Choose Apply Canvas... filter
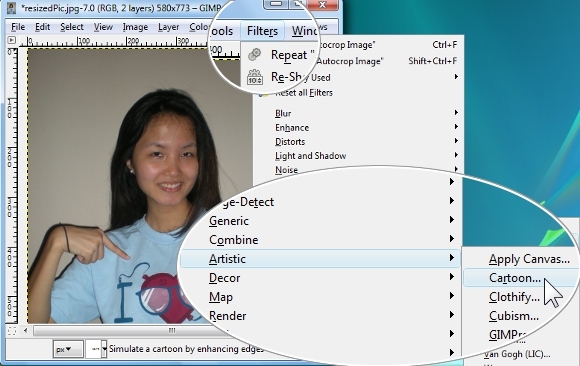This screenshot has width=580, height=366. pos(529,259)
